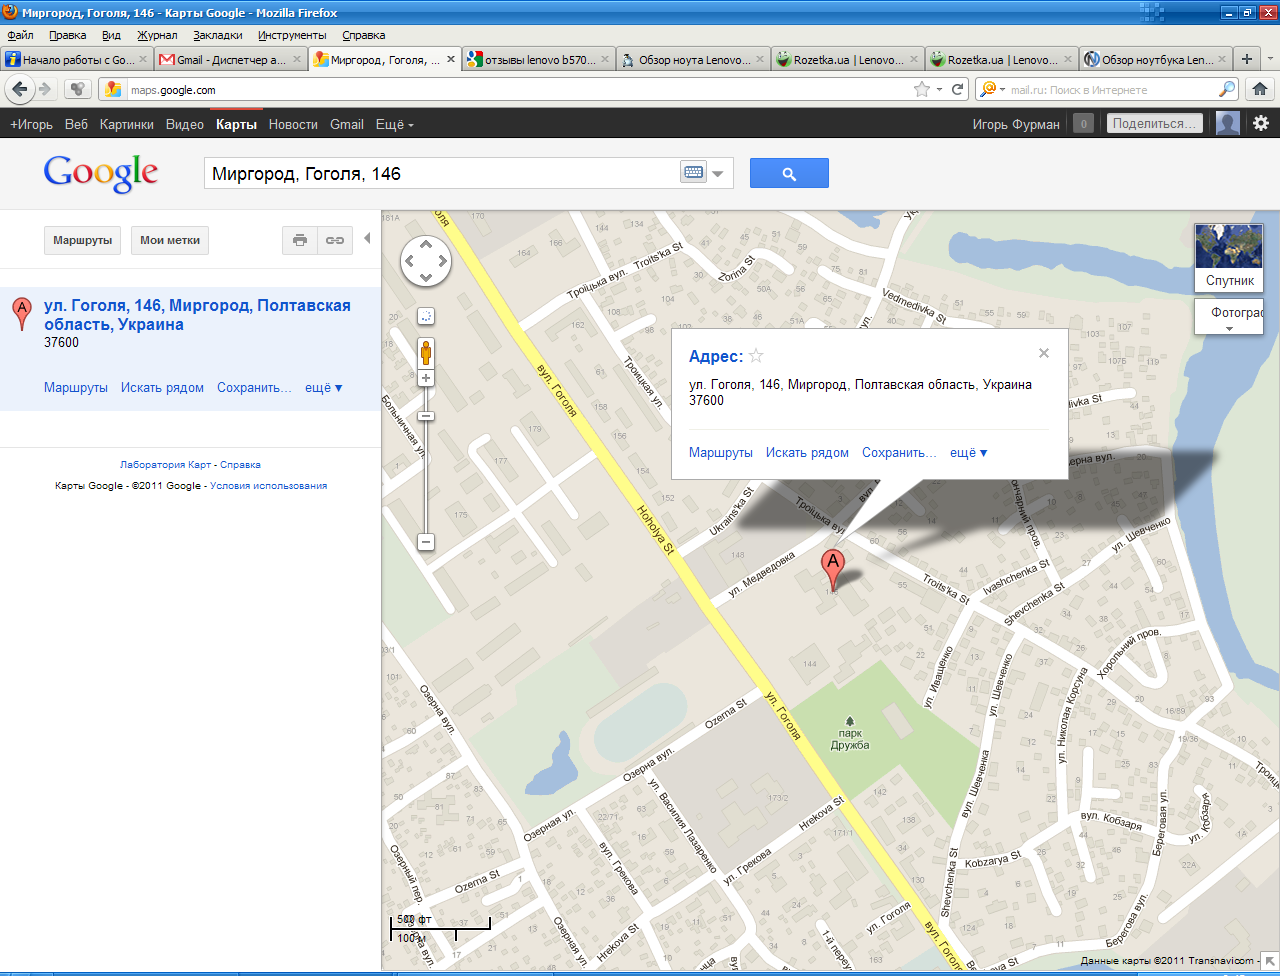Open the settings gear icon
Image resolution: width=1280 pixels, height=976 pixels.
click(x=1261, y=123)
